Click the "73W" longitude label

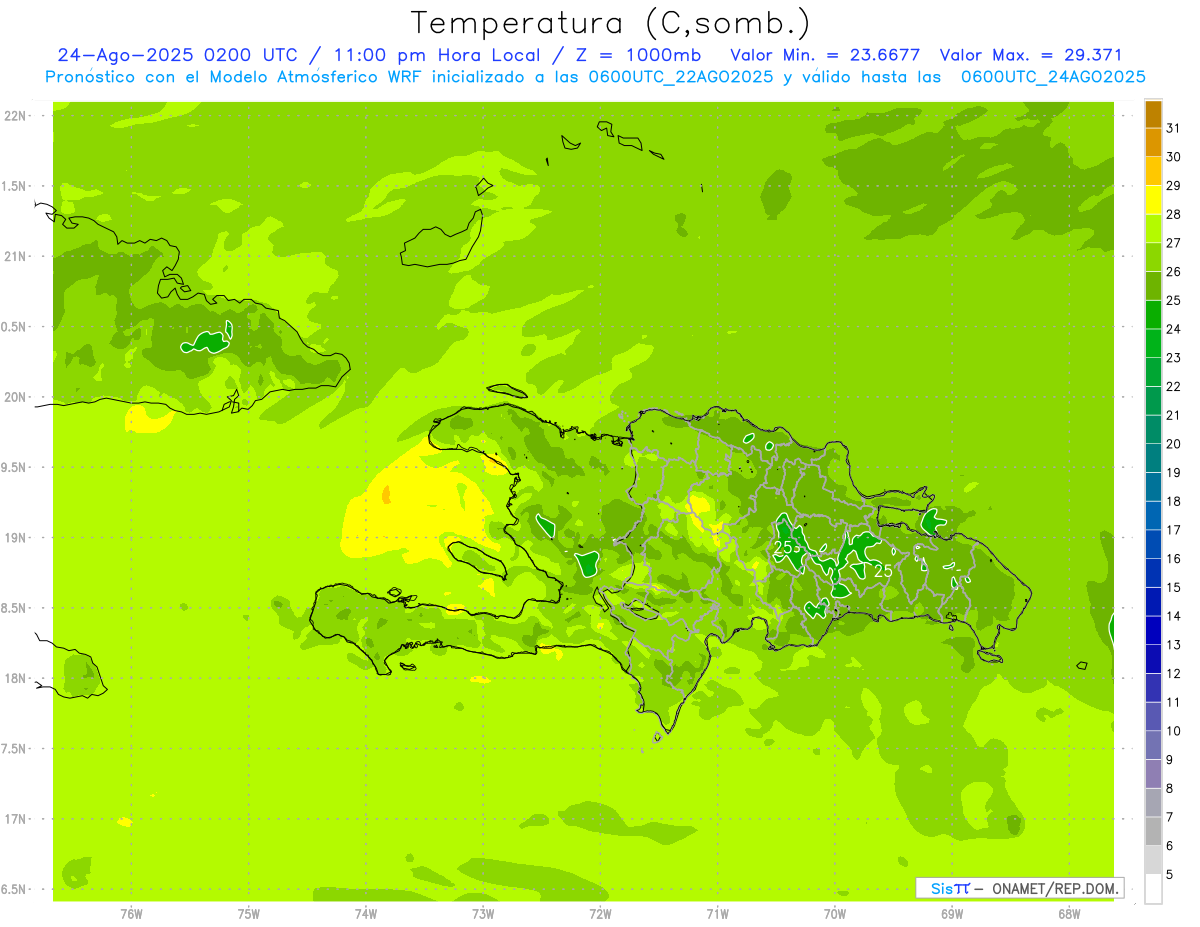[483, 914]
